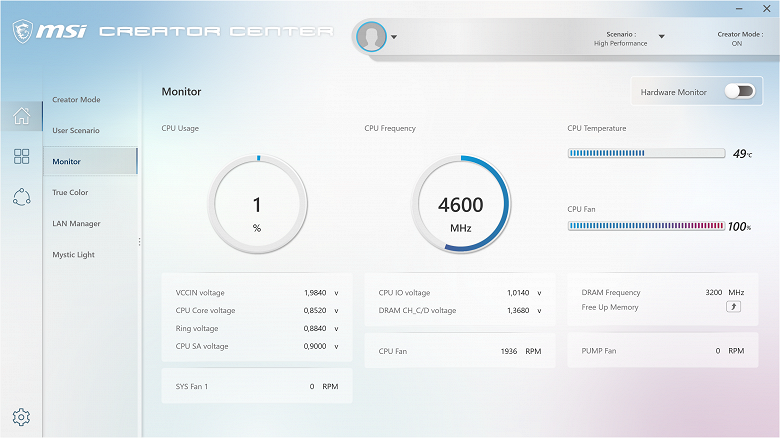Click the Free Up Memory arrow icon
The width and height of the screenshot is (780, 438).
733,307
